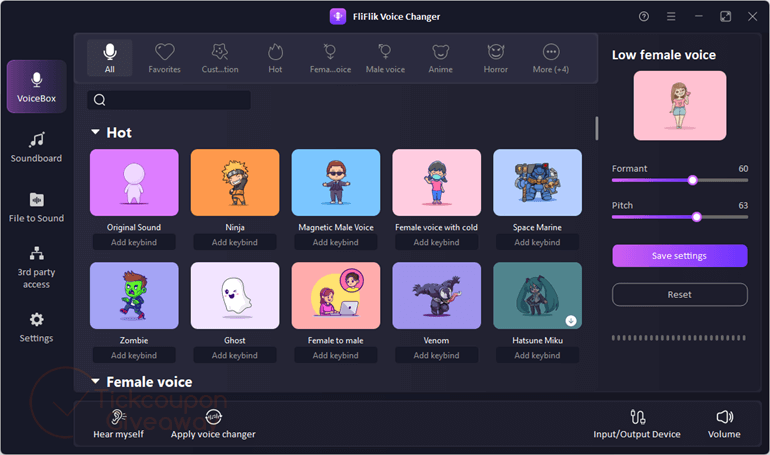Add keybind for Hatsune Miku
The width and height of the screenshot is (770, 455).
537,355
